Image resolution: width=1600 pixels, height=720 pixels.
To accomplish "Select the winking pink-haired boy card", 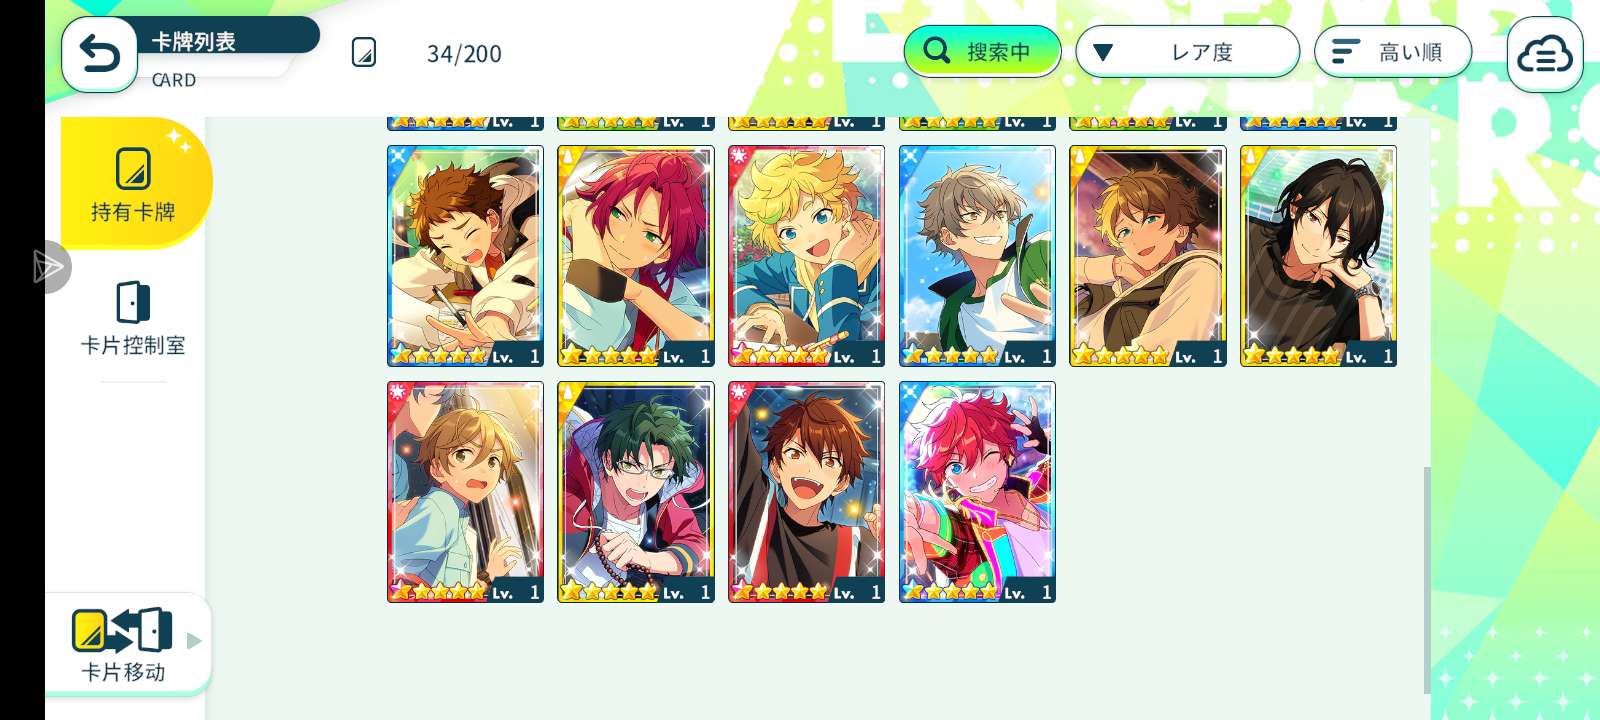I will (977, 492).
